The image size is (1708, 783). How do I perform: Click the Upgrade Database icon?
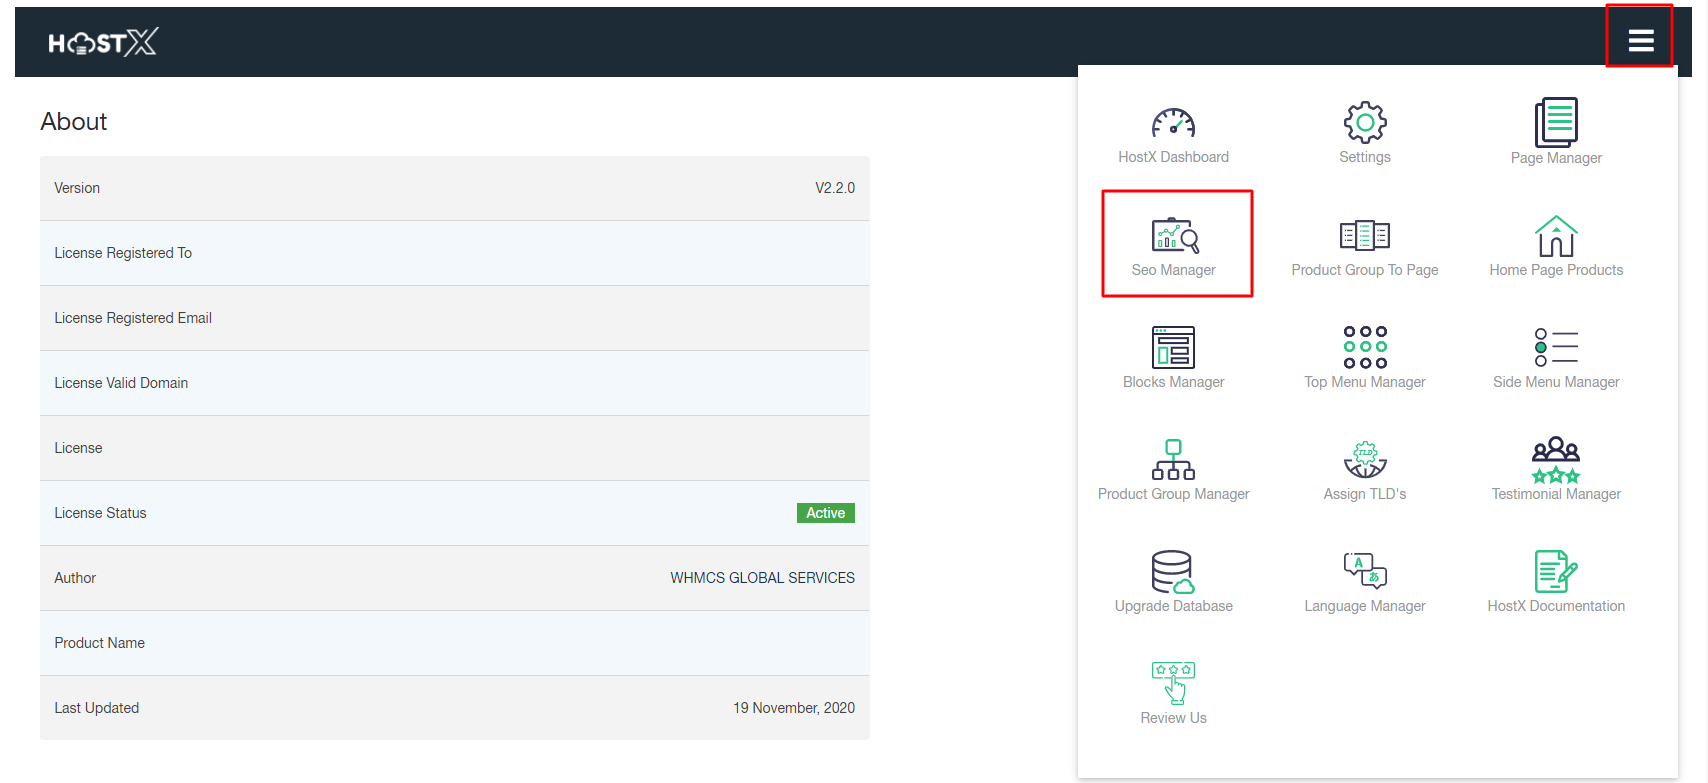coord(1173,572)
